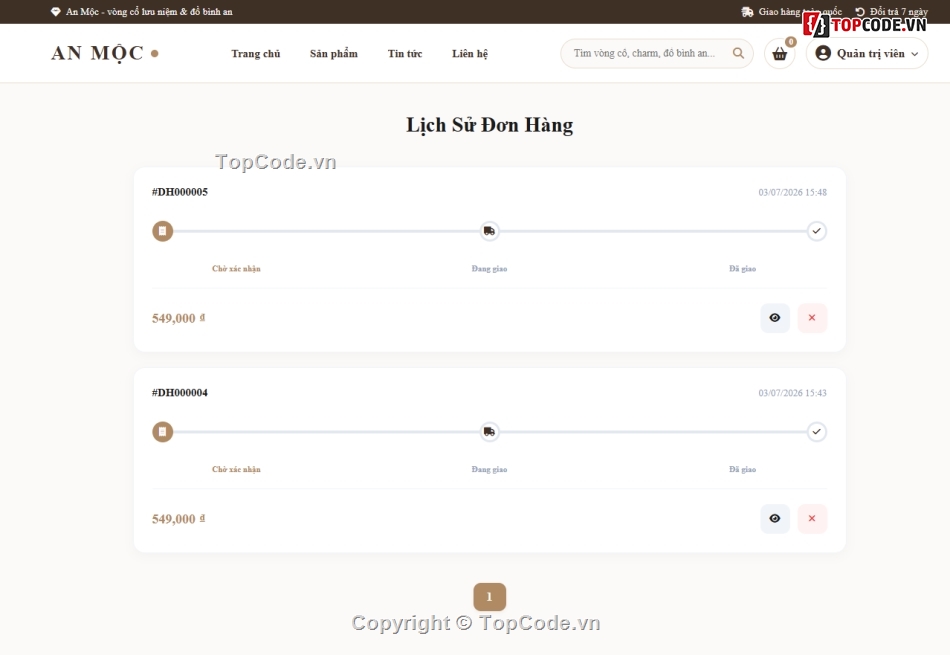Open the Tin tức menu
Screen dimensions: 950x655
pos(405,53)
